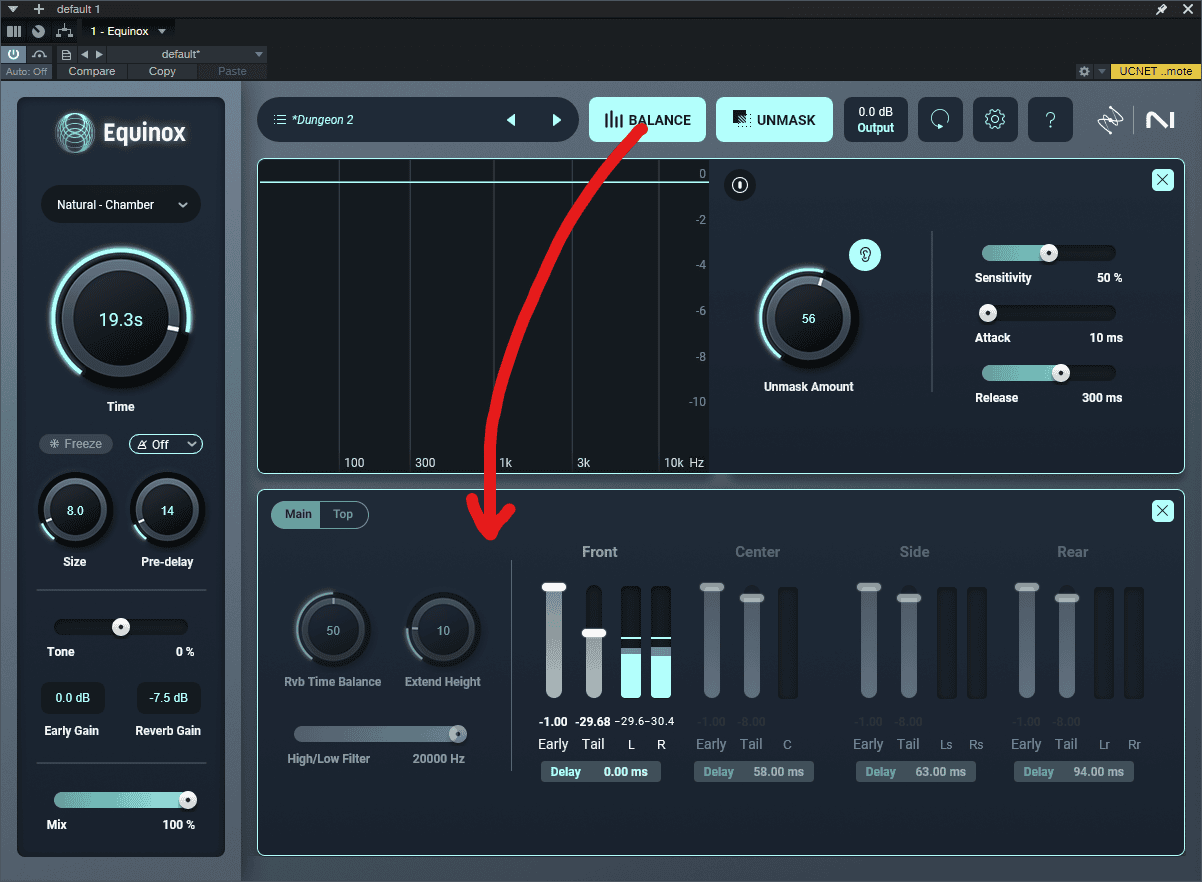Click the Early Gain value field
Screen dimensions: 1202x882
(x=72, y=698)
